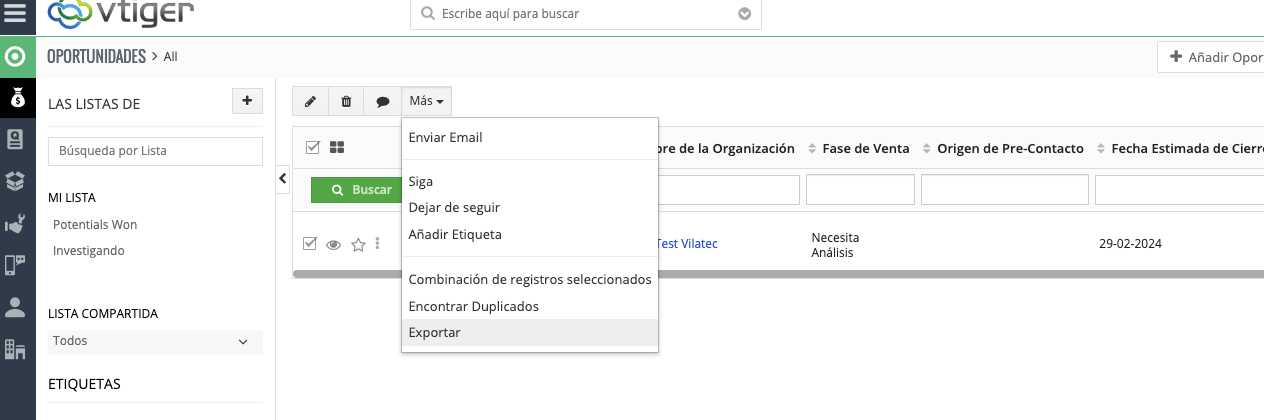Open the Opportunities money bag sidebar icon
Screen dimensions: 1264x420
(17, 98)
